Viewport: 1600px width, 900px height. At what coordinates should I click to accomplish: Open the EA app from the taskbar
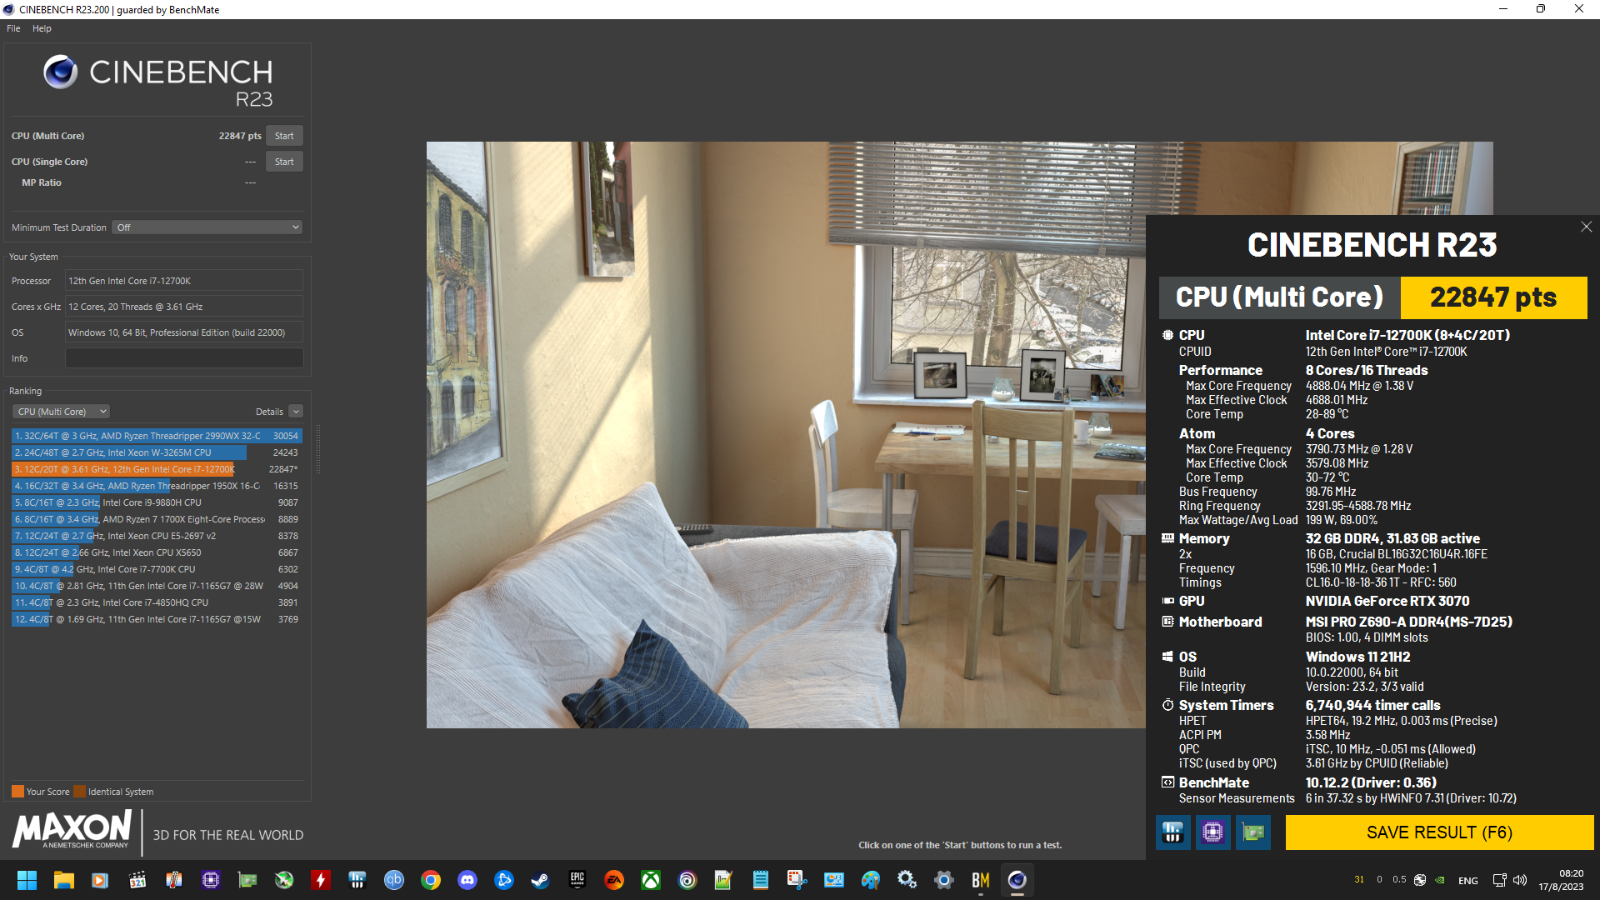(614, 880)
